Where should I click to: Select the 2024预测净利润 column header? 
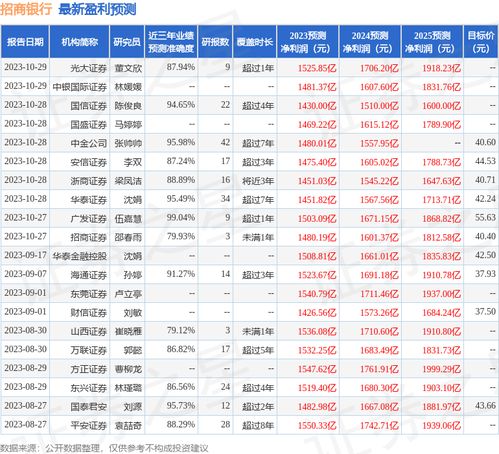pos(370,42)
